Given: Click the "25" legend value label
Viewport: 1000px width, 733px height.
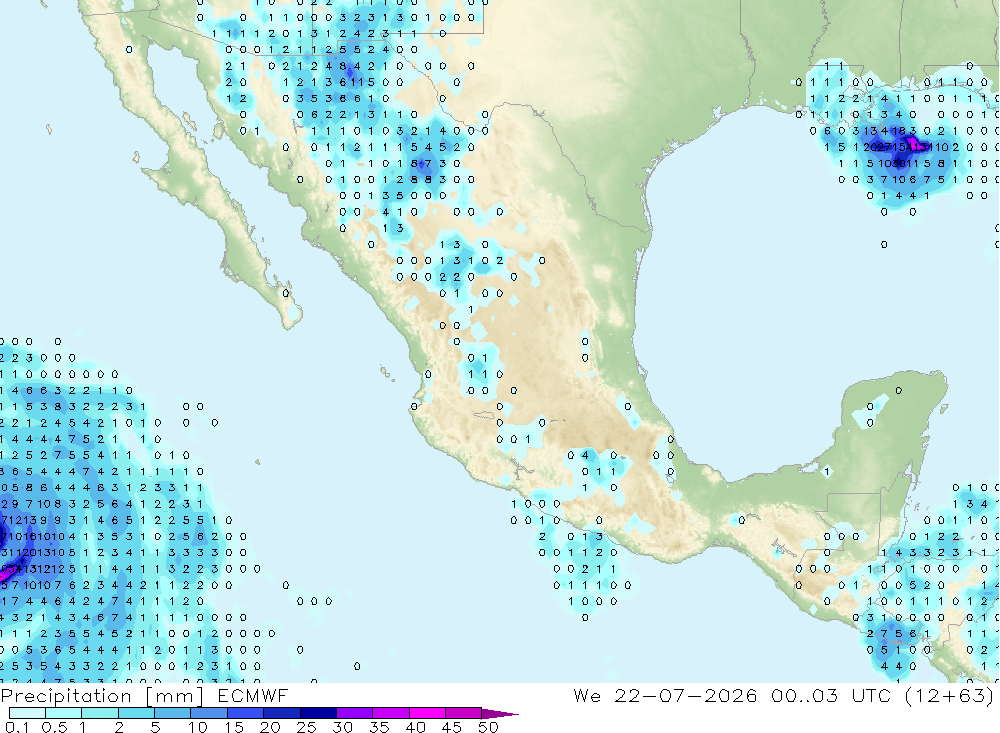Looking at the screenshot, I should (307, 727).
